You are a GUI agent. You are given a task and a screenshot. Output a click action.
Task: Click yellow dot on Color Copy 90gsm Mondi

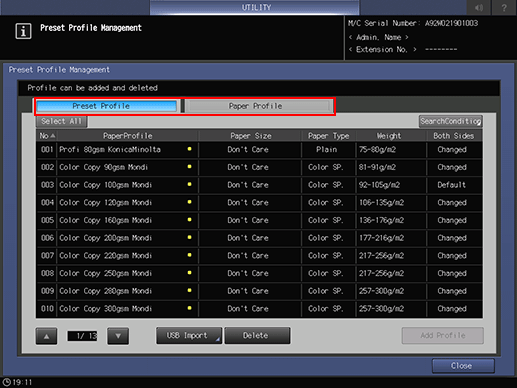click(189, 166)
